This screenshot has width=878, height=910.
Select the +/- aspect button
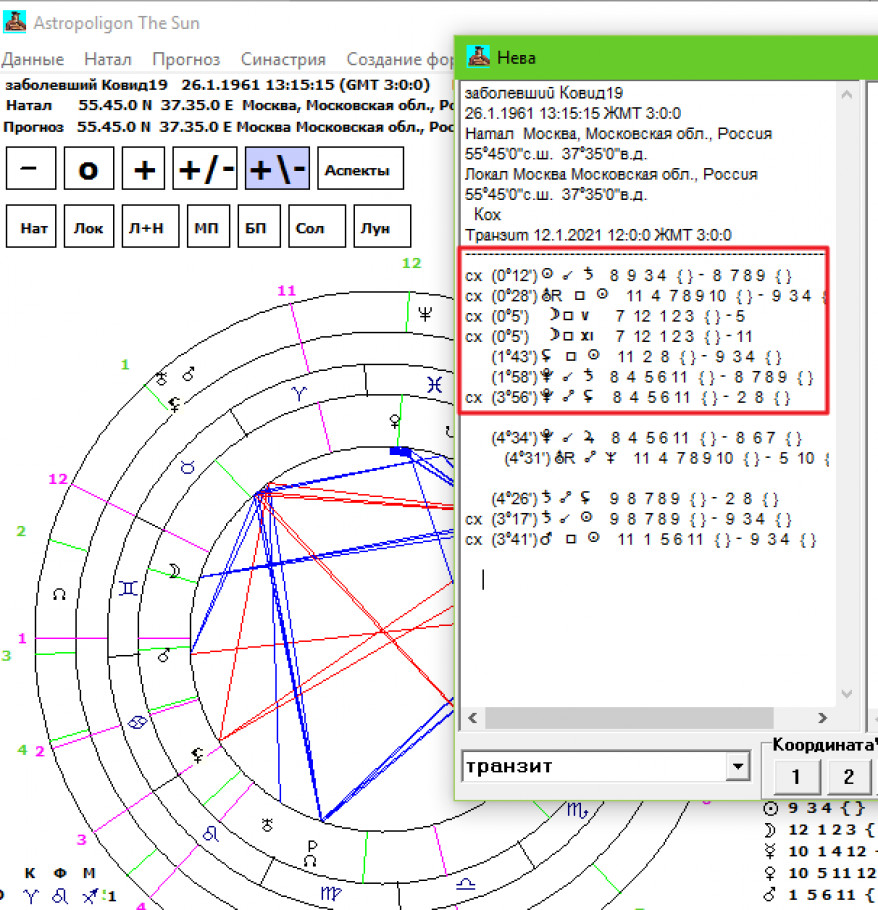tap(205, 168)
